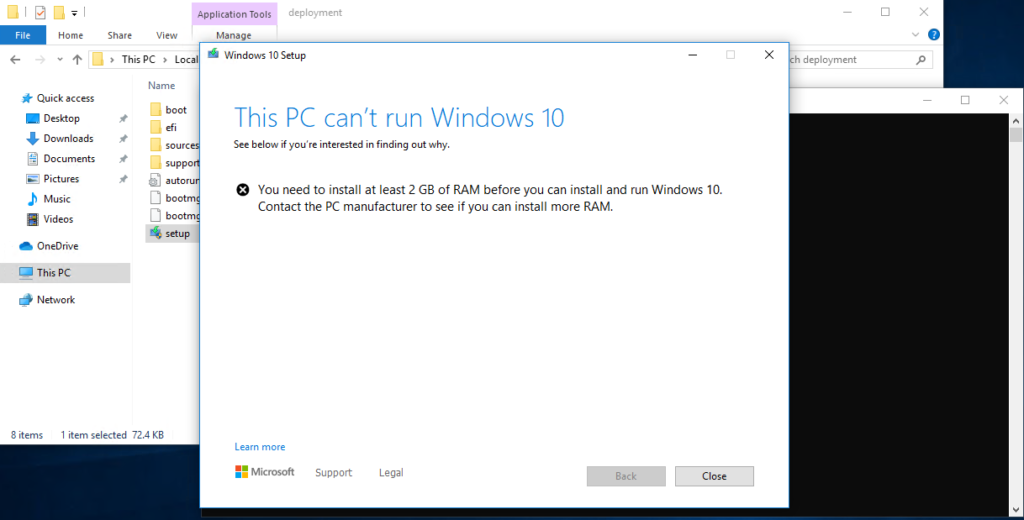
Task: Switch to the Share ribbon tab
Action: click(120, 35)
